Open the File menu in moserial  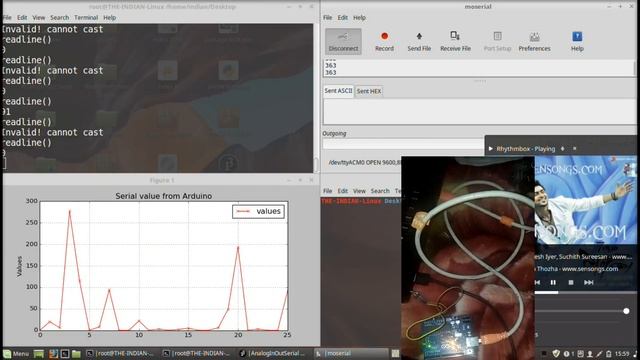[327, 18]
